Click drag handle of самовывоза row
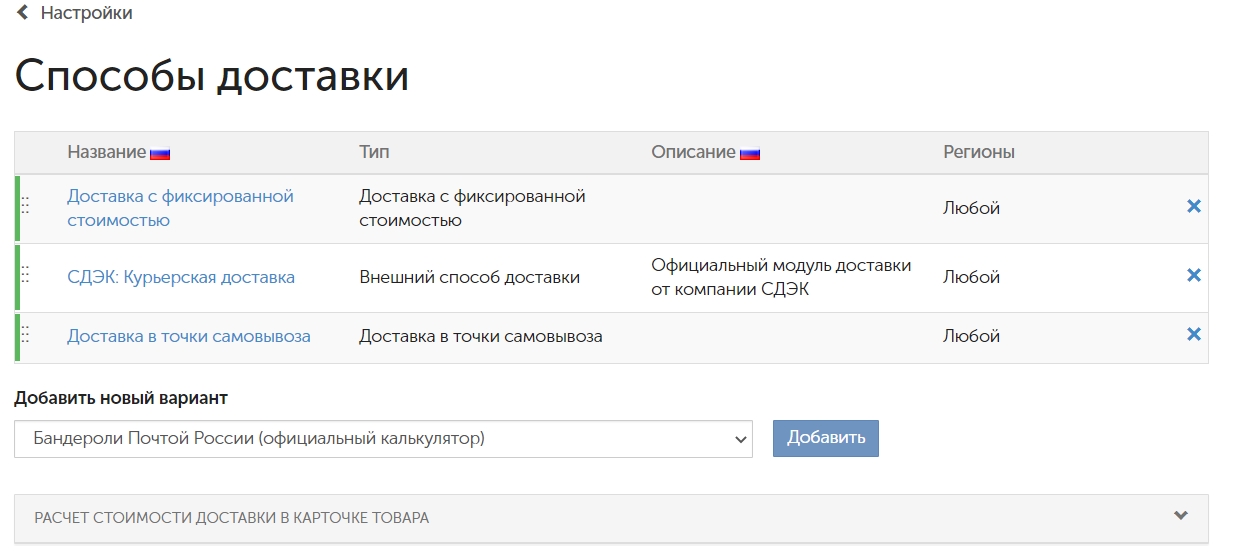This screenshot has width=1235, height=559. [25, 335]
